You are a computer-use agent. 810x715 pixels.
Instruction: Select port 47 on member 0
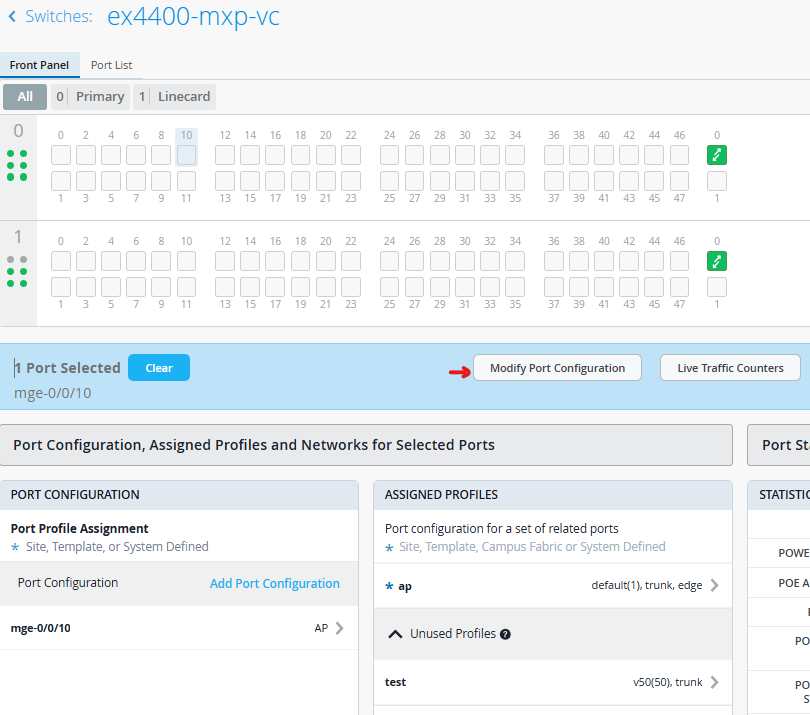(679, 181)
